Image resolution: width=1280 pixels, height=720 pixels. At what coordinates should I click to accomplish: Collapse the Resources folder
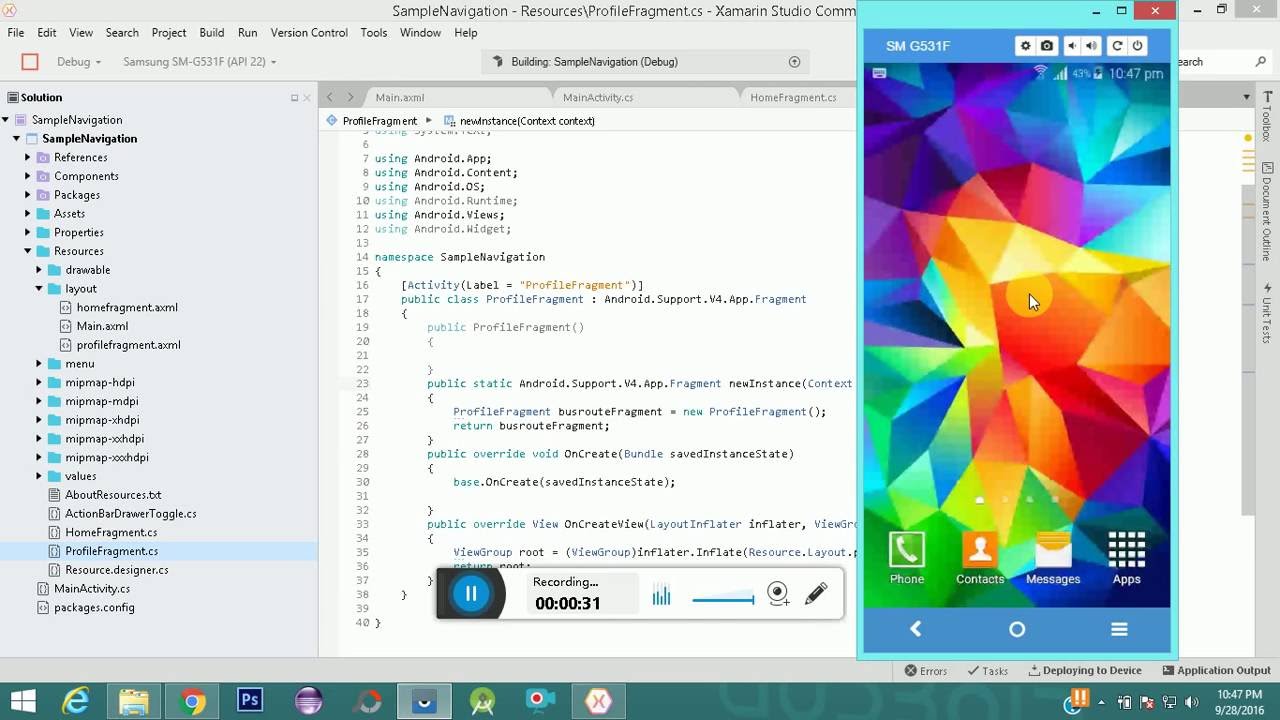pyautogui.click(x=28, y=251)
